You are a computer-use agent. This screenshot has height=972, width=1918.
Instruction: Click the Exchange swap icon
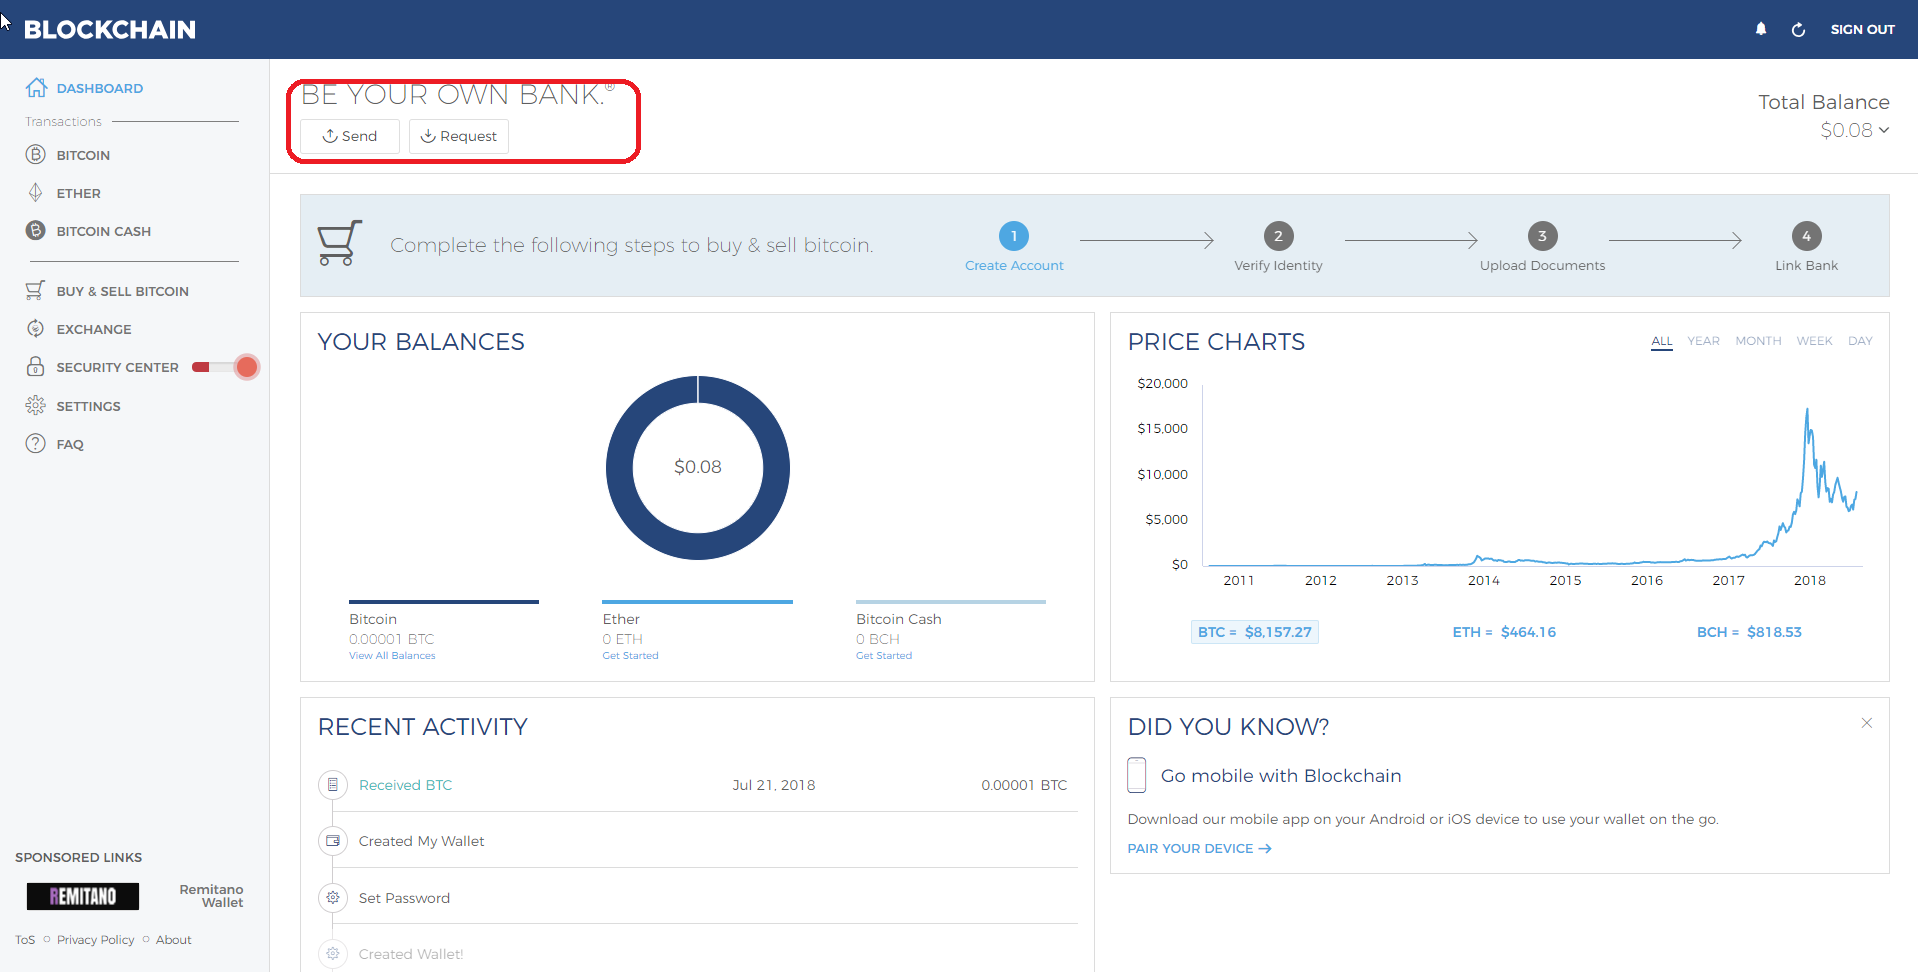click(x=36, y=328)
